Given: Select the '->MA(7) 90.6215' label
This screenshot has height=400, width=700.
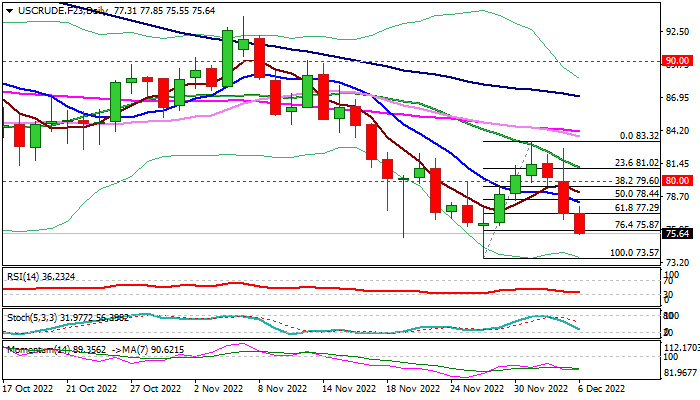Looking at the screenshot, I should (x=148, y=350).
